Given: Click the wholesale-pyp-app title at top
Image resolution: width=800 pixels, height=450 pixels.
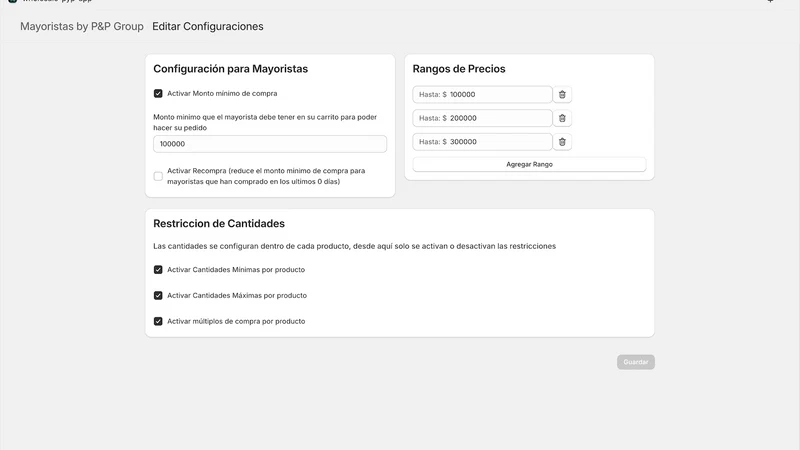Looking at the screenshot, I should click(57, 1).
